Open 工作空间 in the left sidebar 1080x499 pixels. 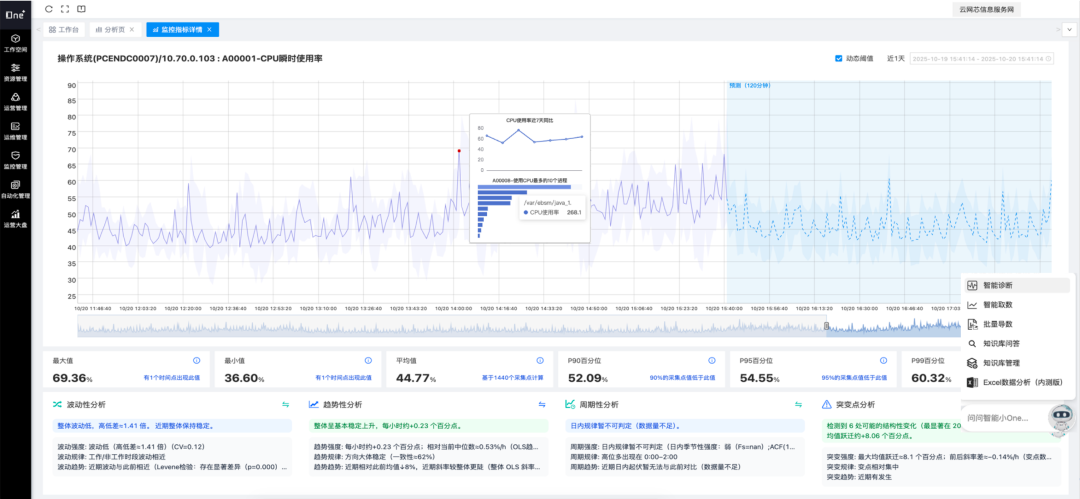pyautogui.click(x=16, y=42)
